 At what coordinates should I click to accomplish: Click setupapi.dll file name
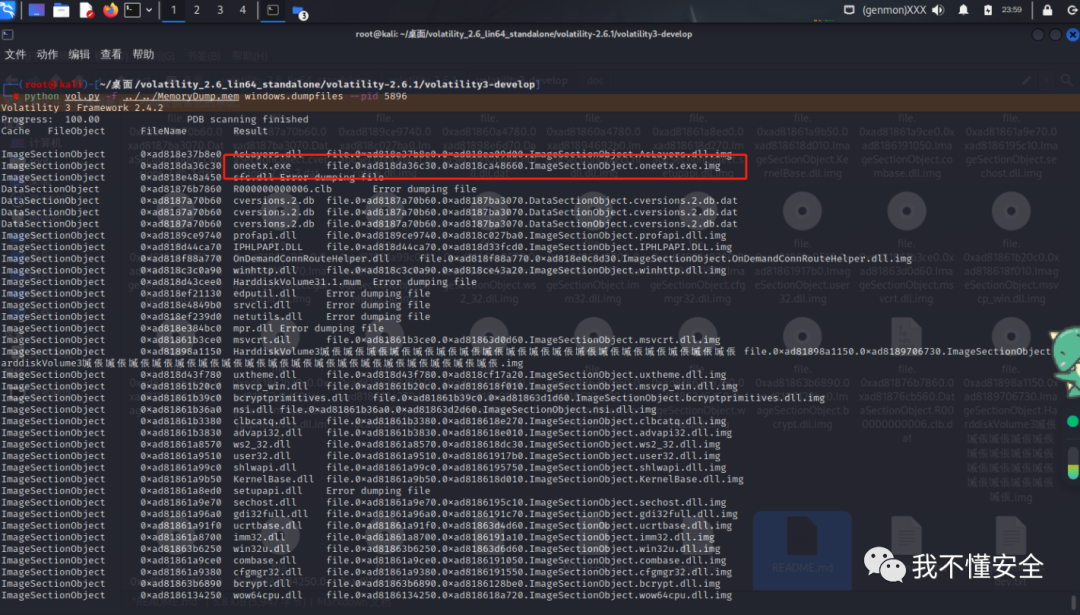pos(267,491)
